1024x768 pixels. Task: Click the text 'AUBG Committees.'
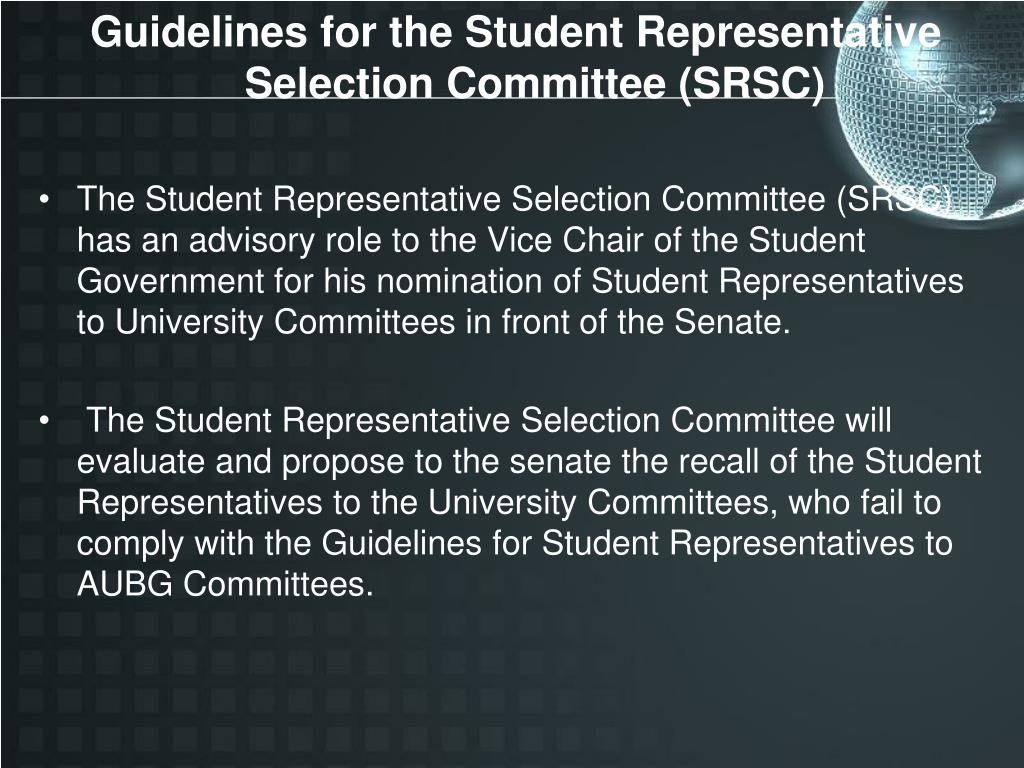(225, 584)
